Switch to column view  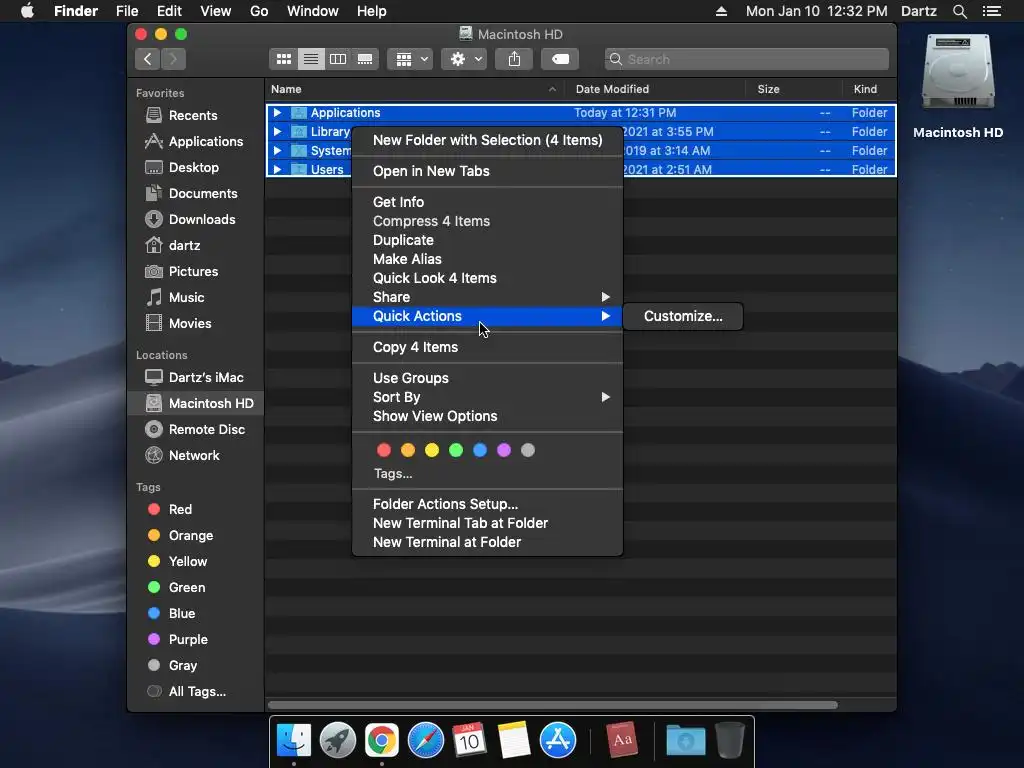coord(338,59)
